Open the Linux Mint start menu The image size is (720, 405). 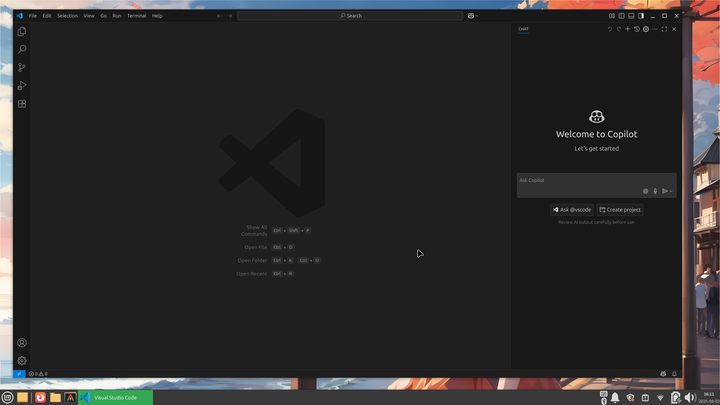tap(7, 398)
